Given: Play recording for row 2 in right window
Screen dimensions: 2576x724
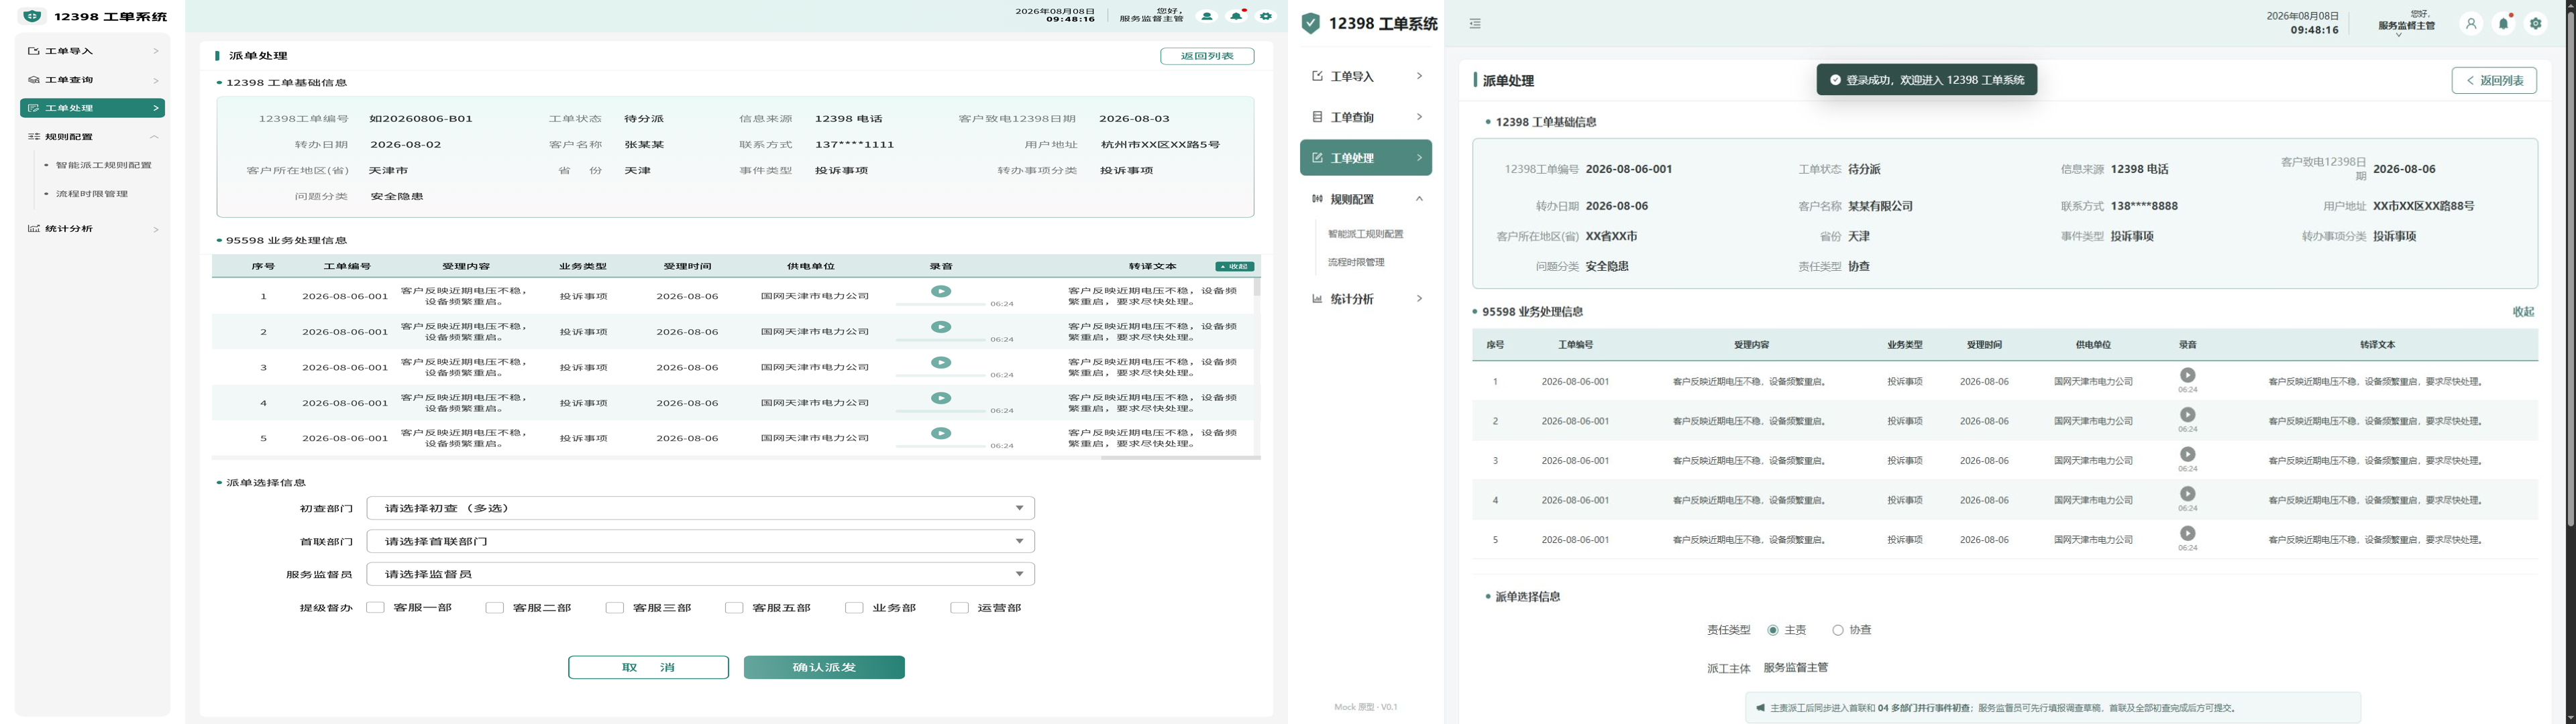Looking at the screenshot, I should [x=2188, y=415].
